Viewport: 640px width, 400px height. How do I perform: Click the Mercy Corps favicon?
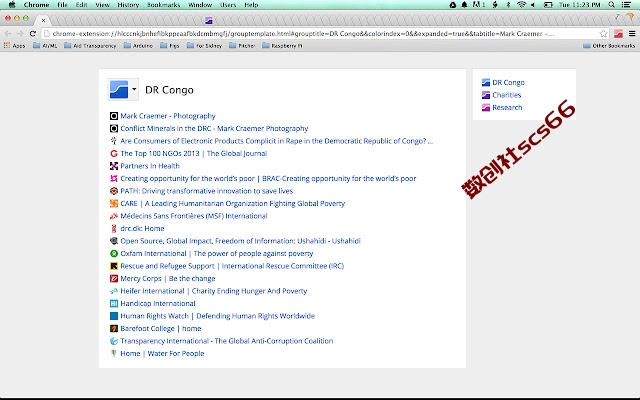click(114, 278)
